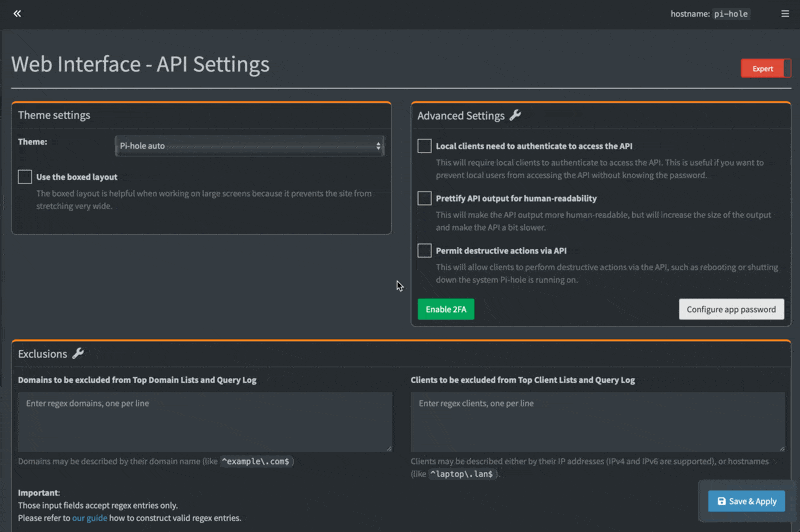The height and width of the screenshot is (532, 800).
Task: Click the ^example\.com$ code sample
Action: tap(256, 462)
